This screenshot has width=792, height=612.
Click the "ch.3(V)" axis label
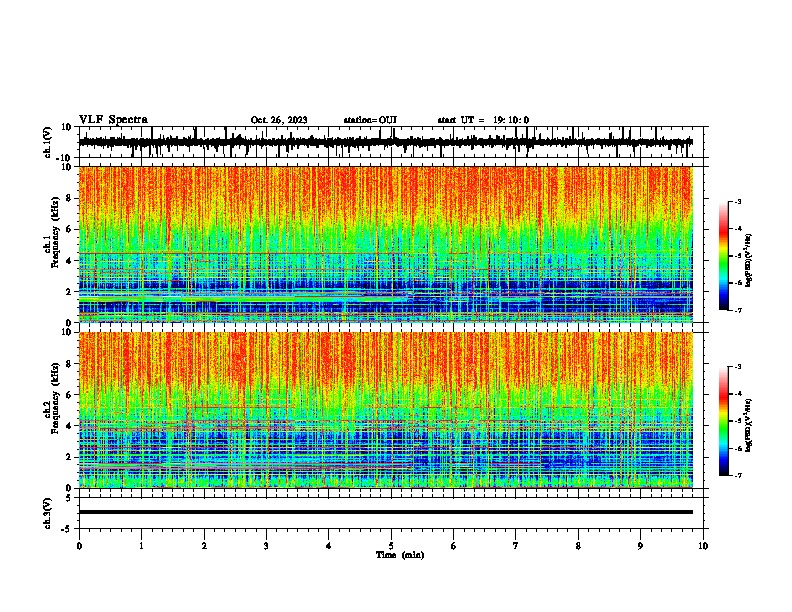48,513
